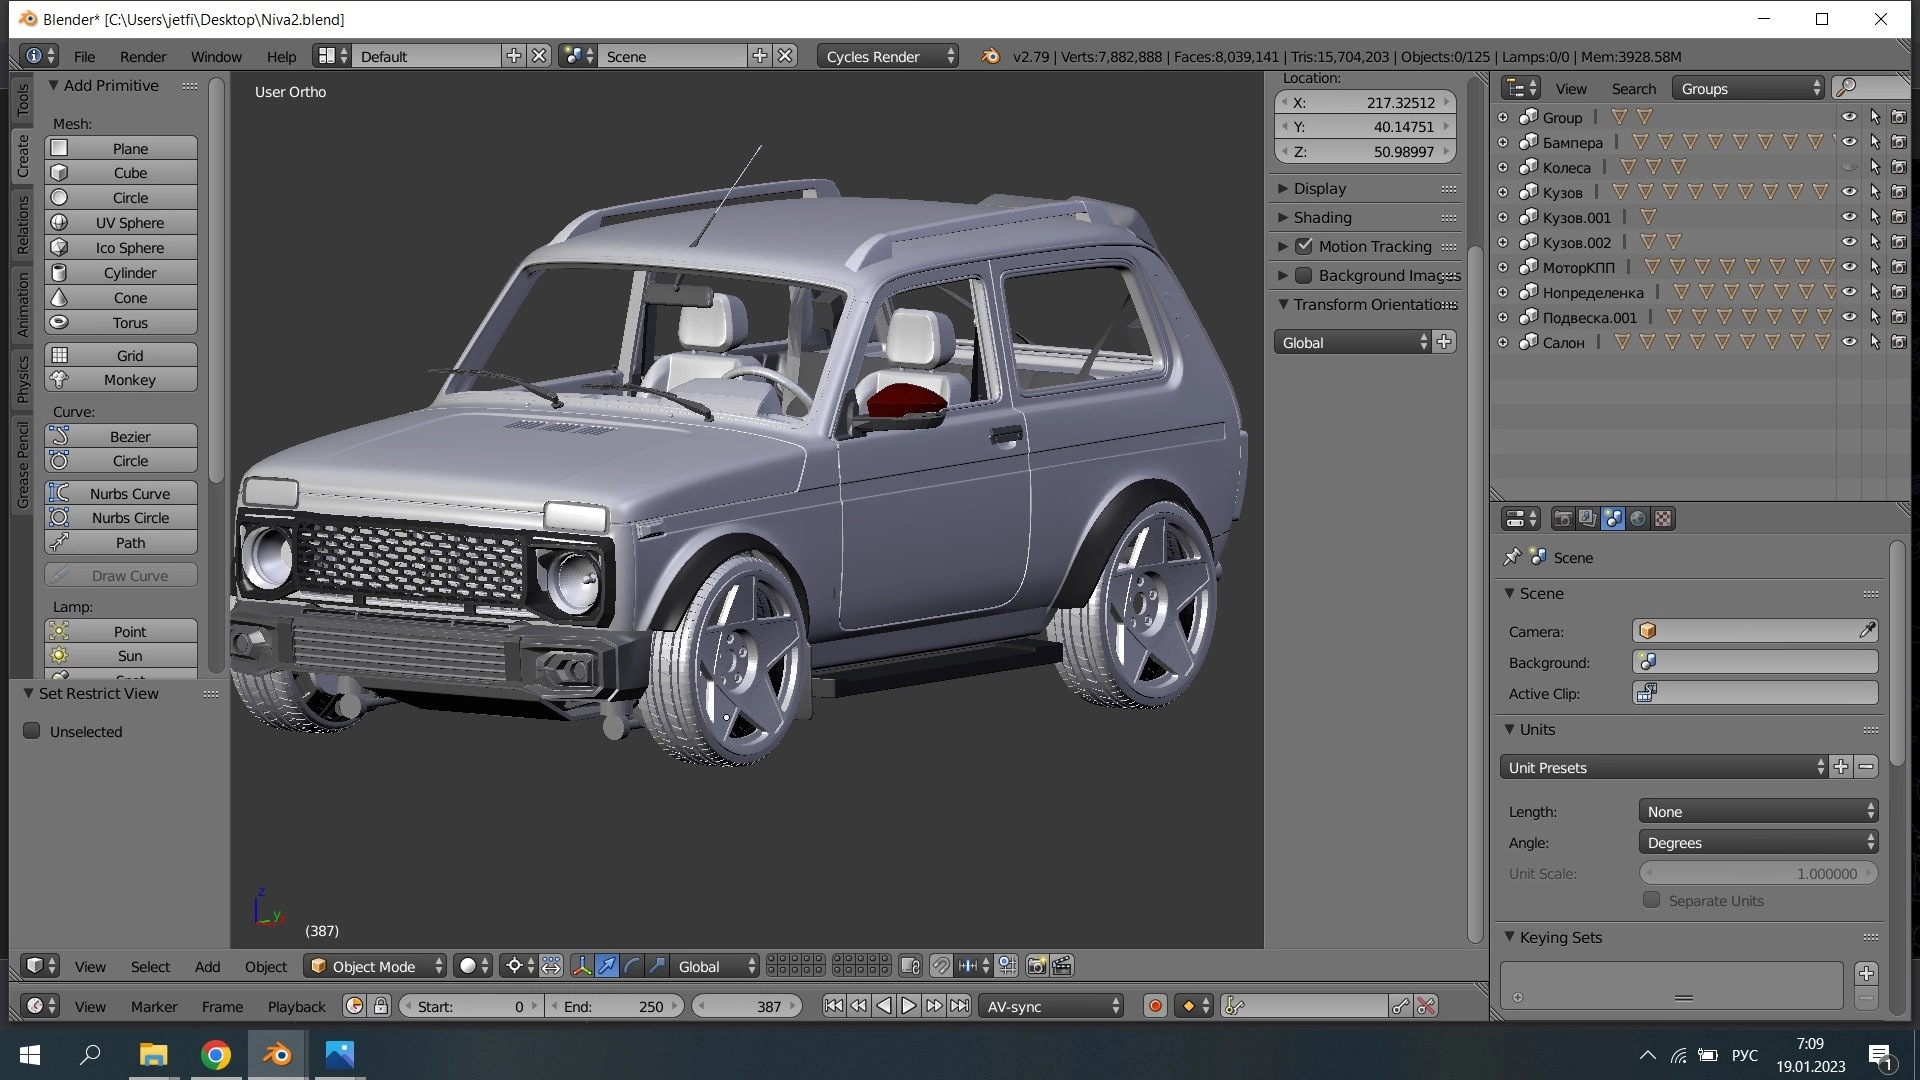
Task: Click the current frame 387 field
Action: pos(748,1006)
